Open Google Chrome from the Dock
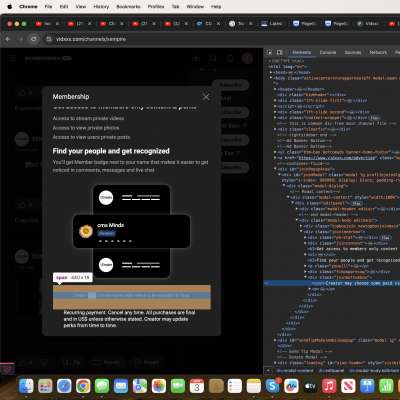 [x=83, y=386]
